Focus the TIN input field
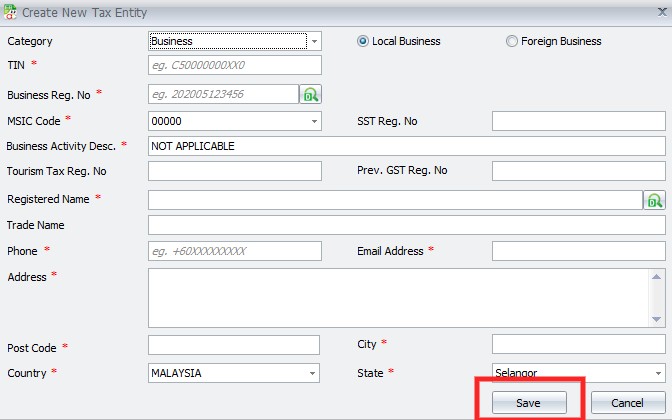The height and width of the screenshot is (420, 672). click(234, 65)
